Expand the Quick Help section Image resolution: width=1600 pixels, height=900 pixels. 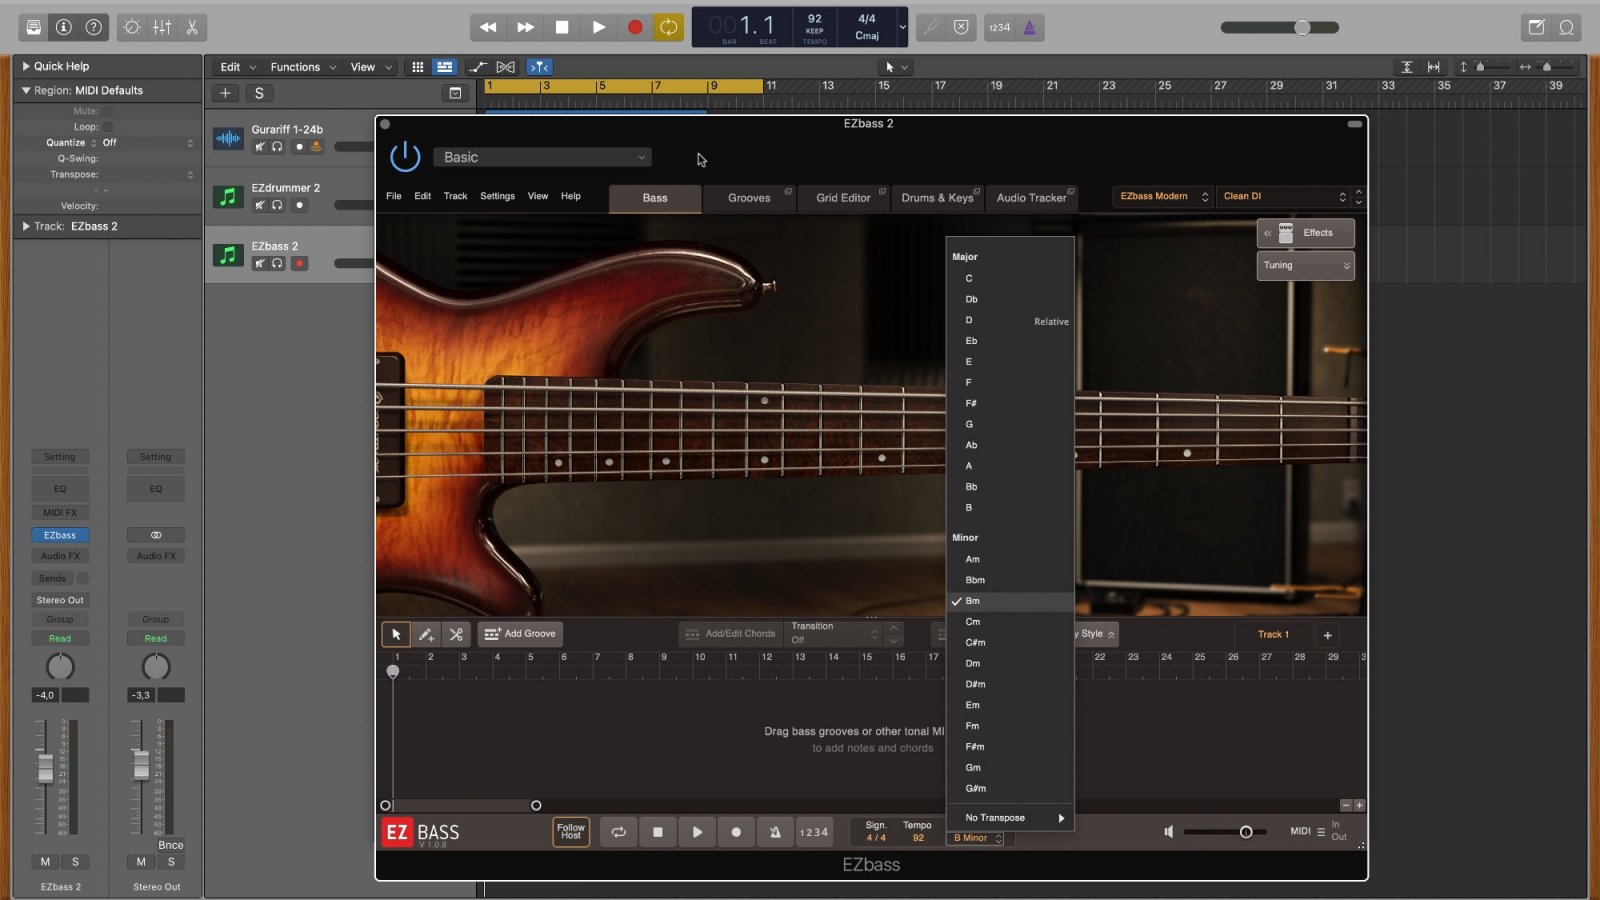click(26, 66)
